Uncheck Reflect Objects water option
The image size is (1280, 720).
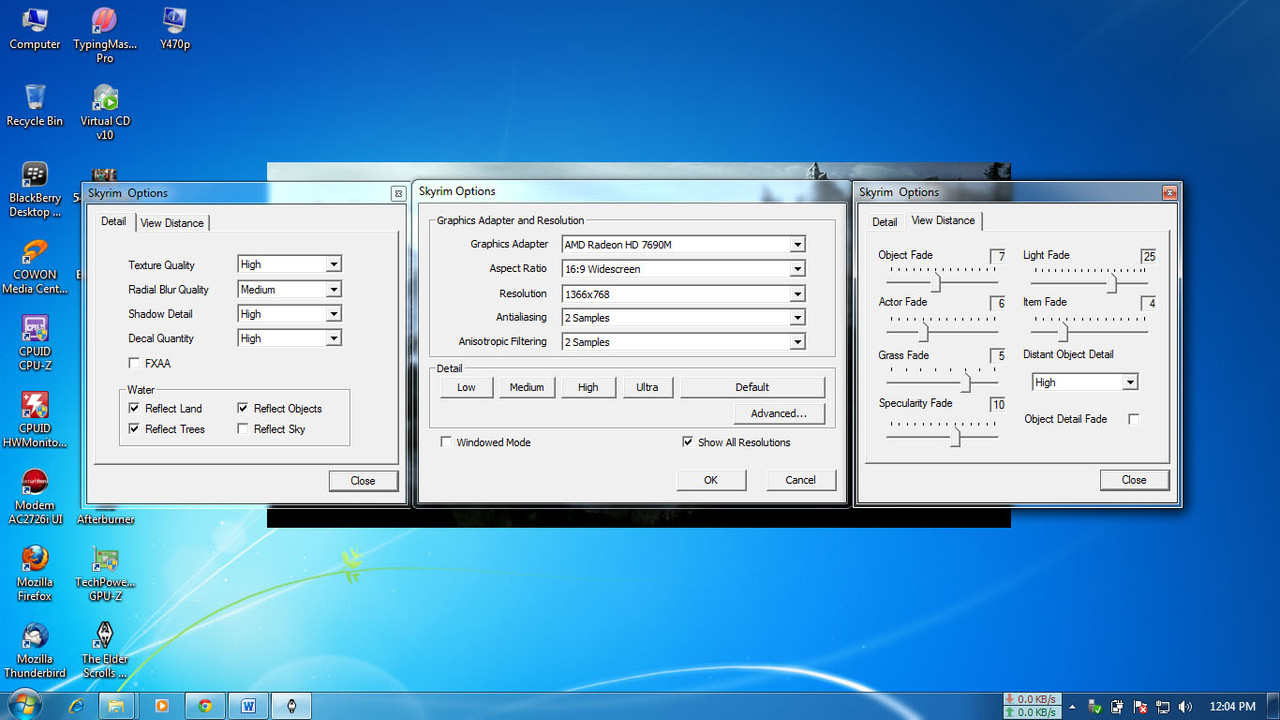coord(244,408)
